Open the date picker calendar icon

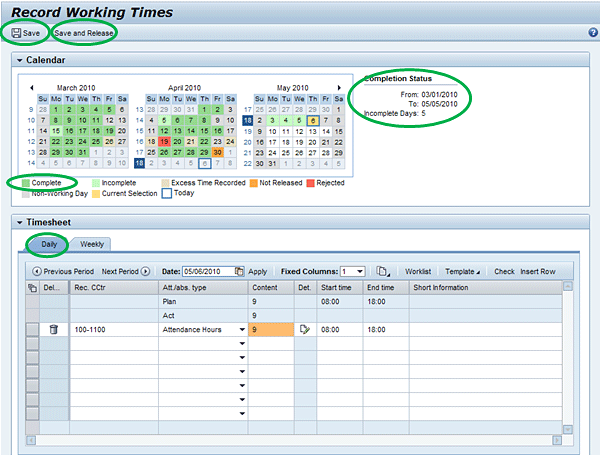pyautogui.click(x=239, y=271)
